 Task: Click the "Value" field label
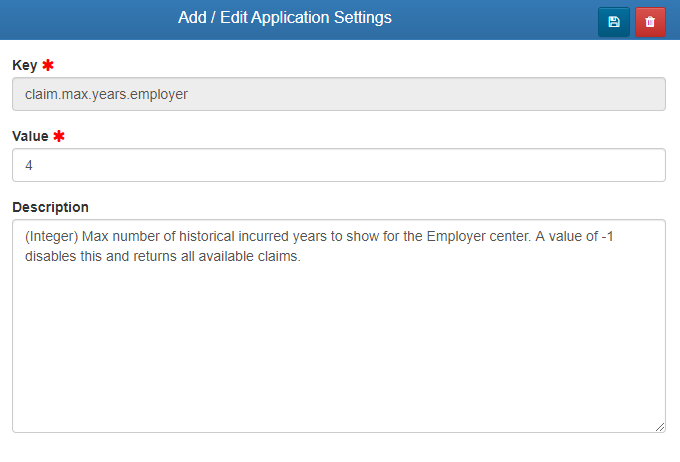pos(30,135)
